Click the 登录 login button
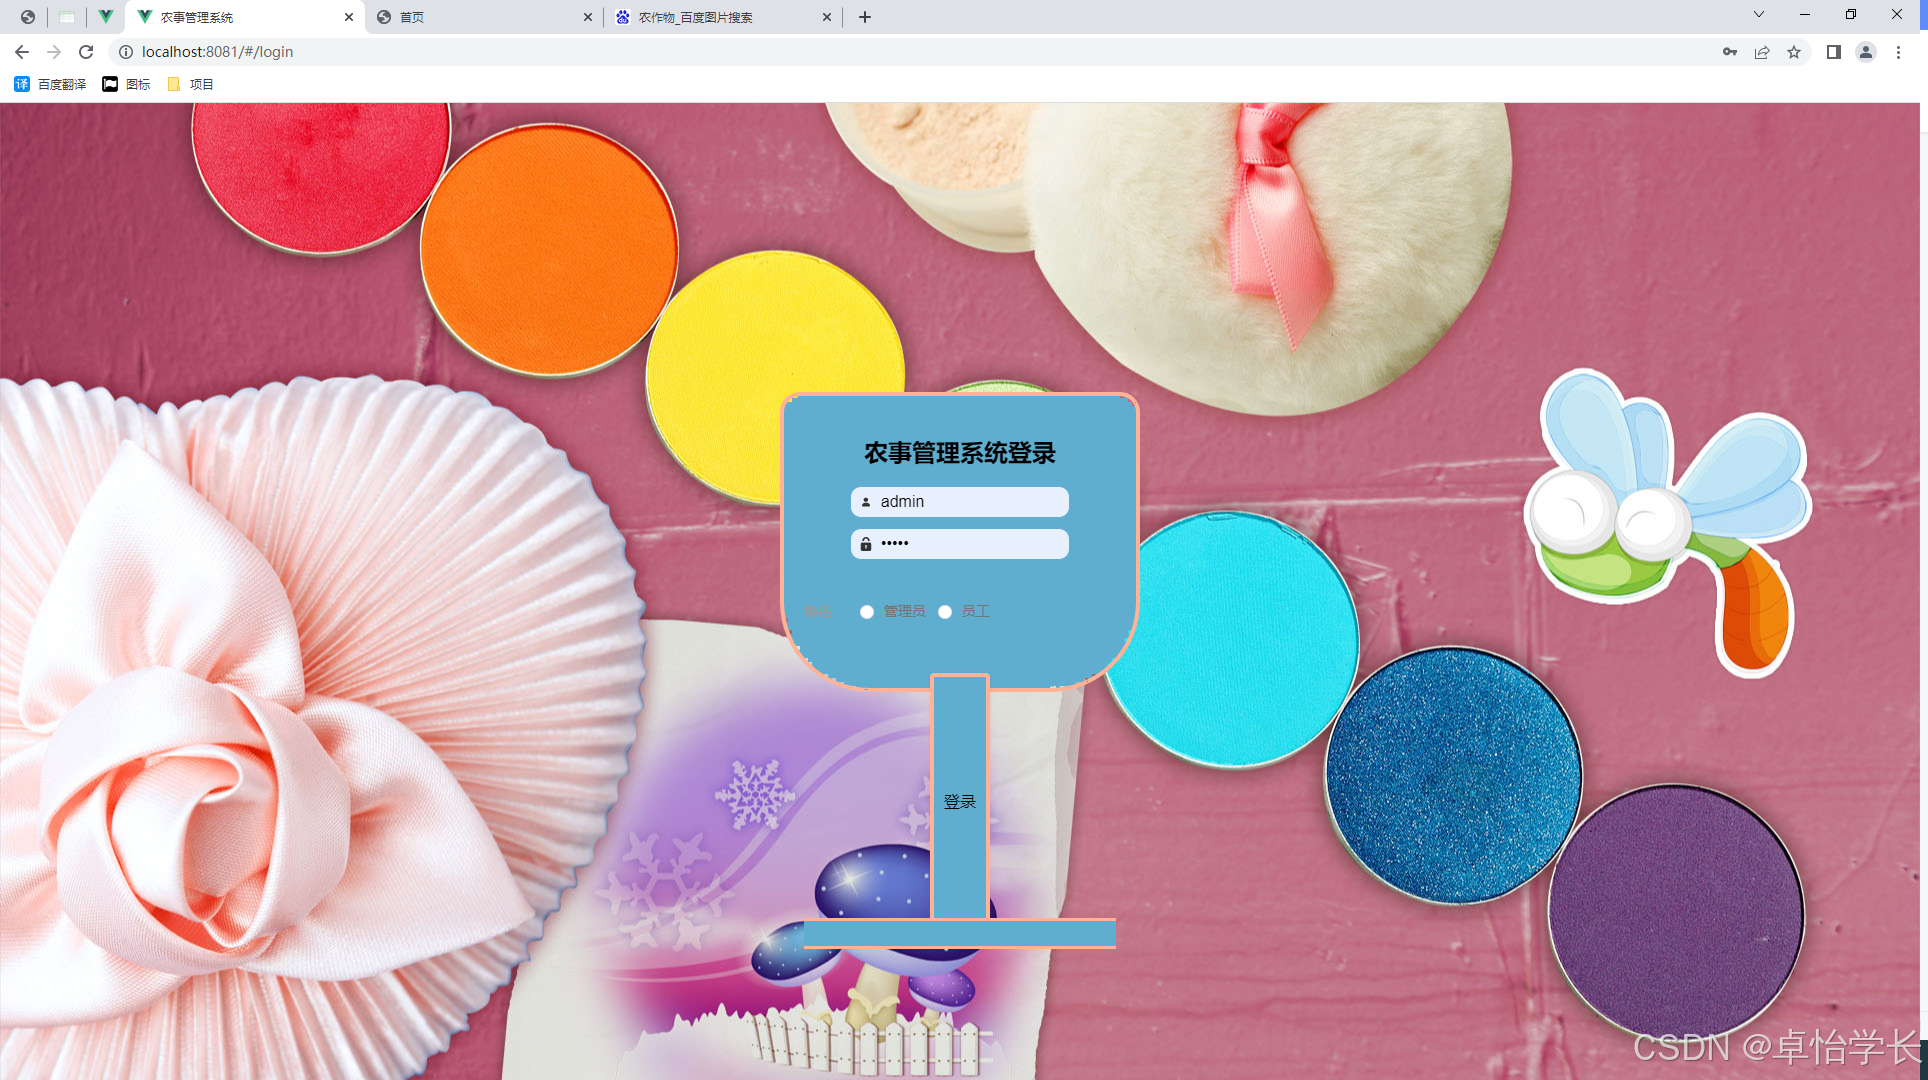The width and height of the screenshot is (1928, 1080). [960, 801]
